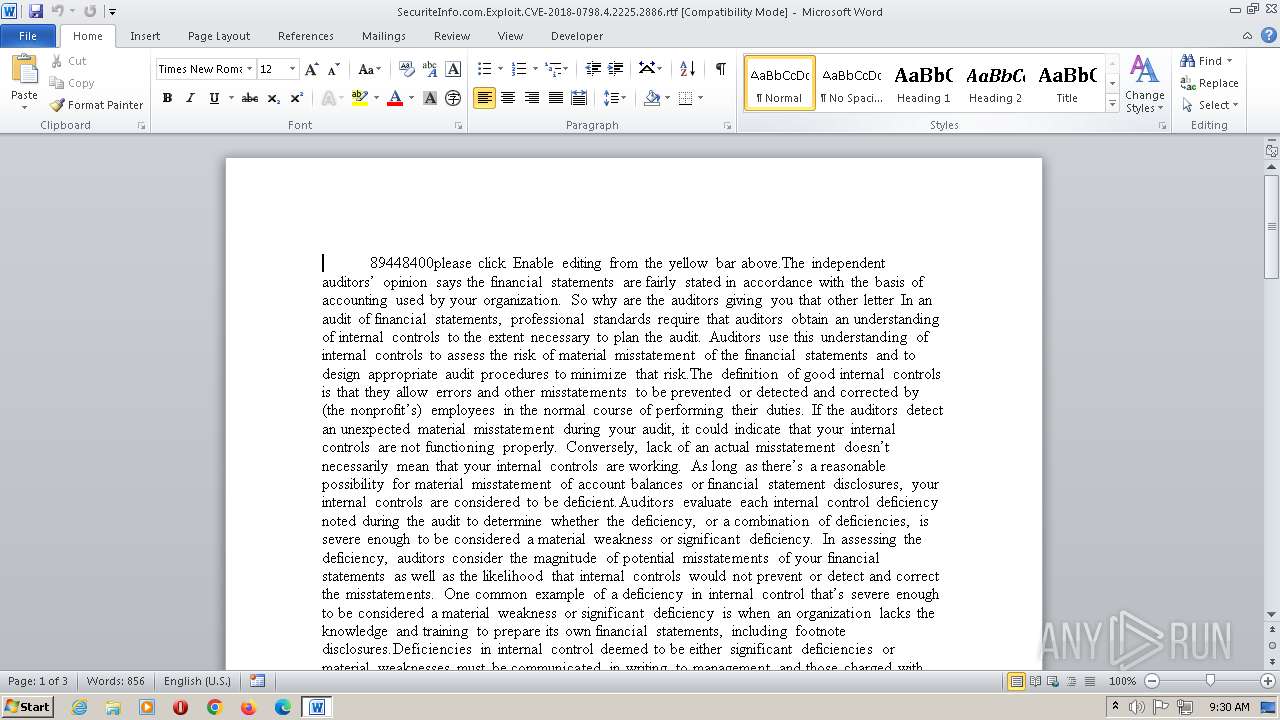
Task: Click the Grow Font icon
Action: pos(312,69)
